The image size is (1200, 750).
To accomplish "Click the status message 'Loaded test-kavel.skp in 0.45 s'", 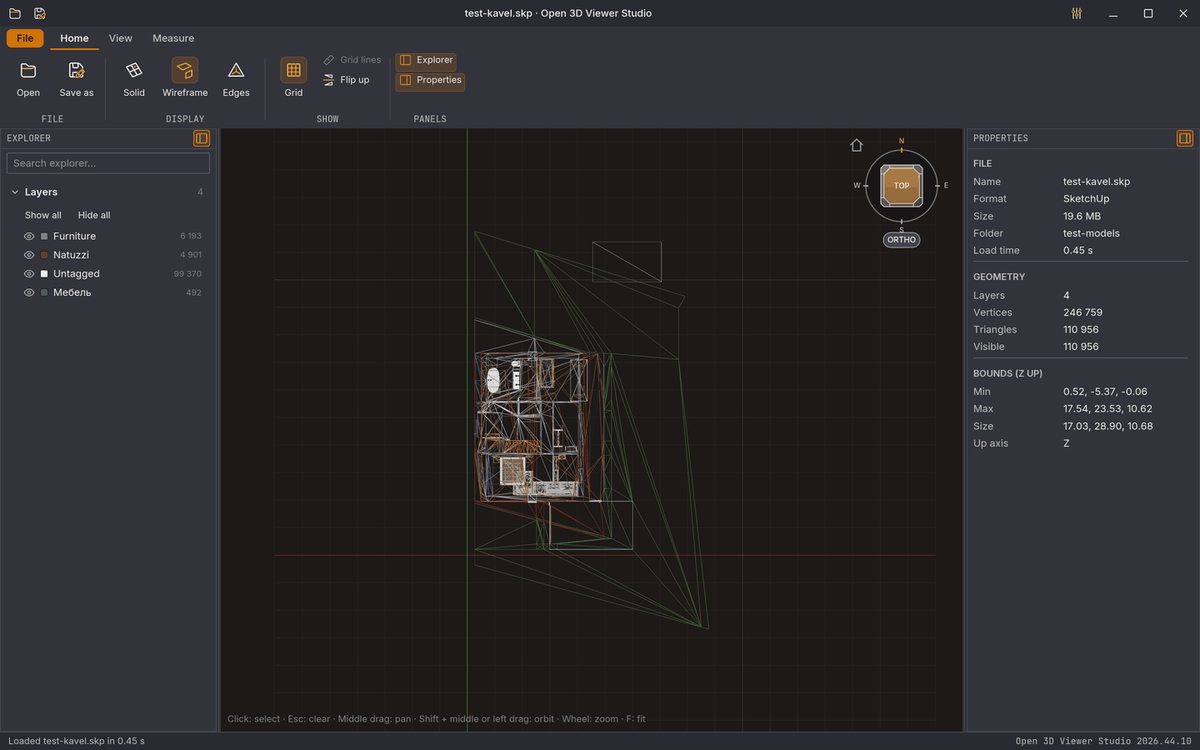I will pyautogui.click(x=76, y=741).
